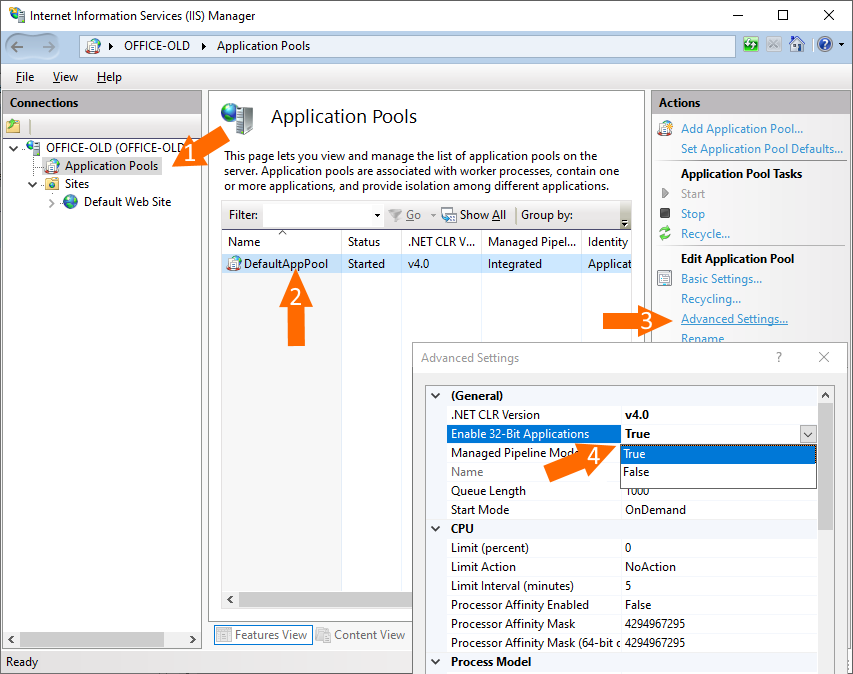Viewport: 853px width, 674px height.
Task: Open the Enable 32-Bit Applications dropdown arrow
Action: (808, 434)
